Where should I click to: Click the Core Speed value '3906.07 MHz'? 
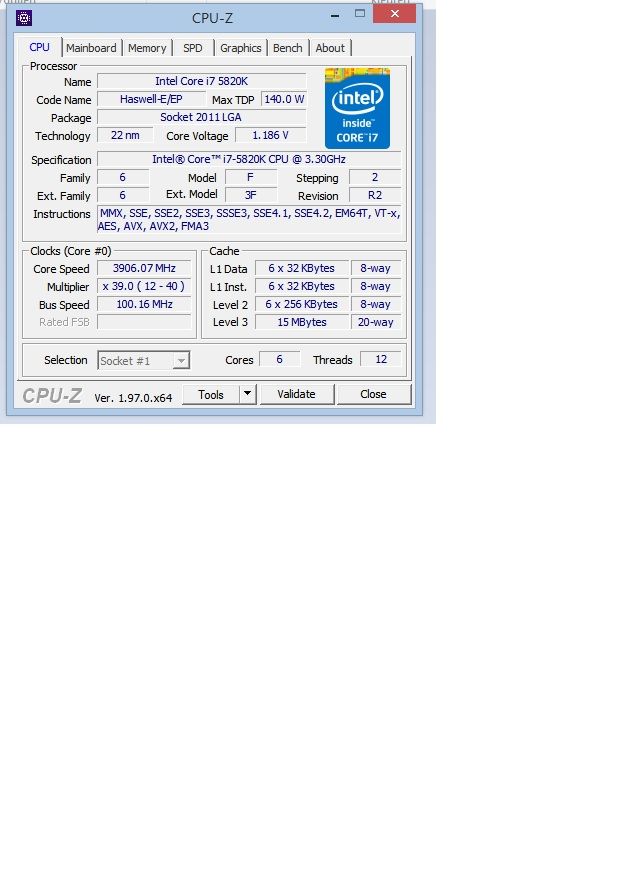tap(144, 268)
